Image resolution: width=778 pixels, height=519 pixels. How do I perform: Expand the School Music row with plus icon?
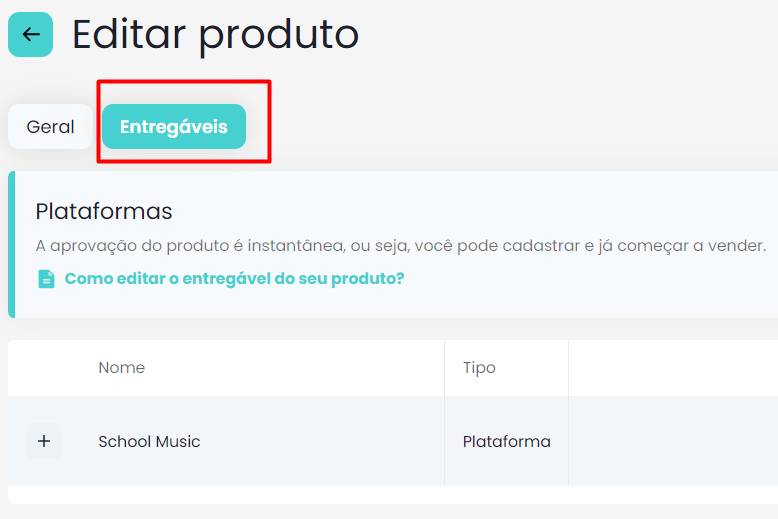(x=44, y=441)
